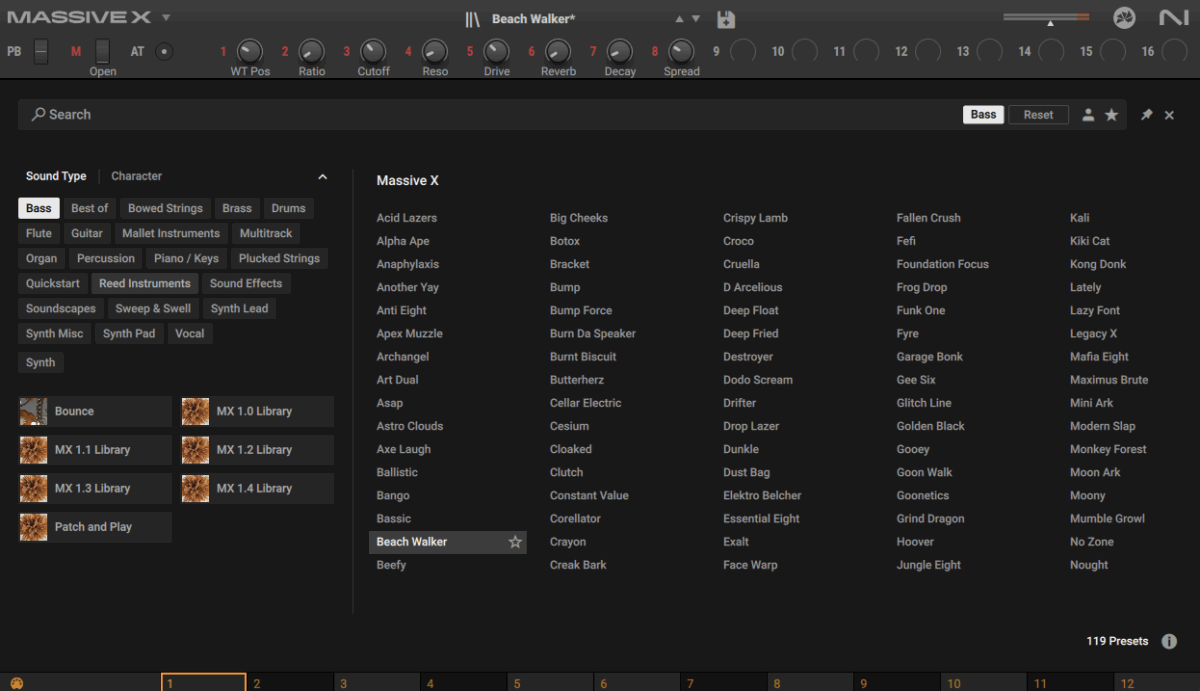This screenshot has height=691, width=1200.
Task: Select the MX 1.3 Library tile
Action: point(95,489)
